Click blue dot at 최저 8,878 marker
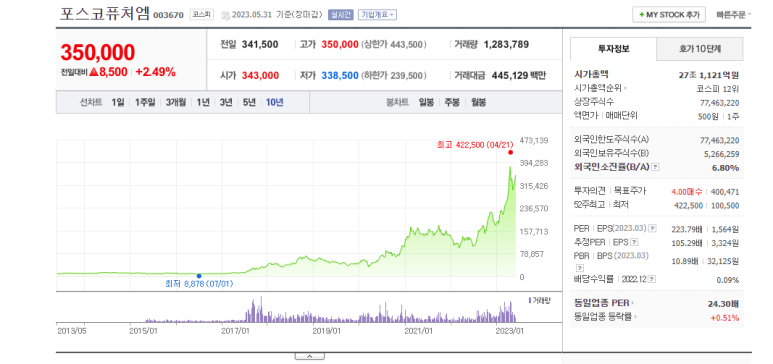773x364 pixels. (x=199, y=276)
